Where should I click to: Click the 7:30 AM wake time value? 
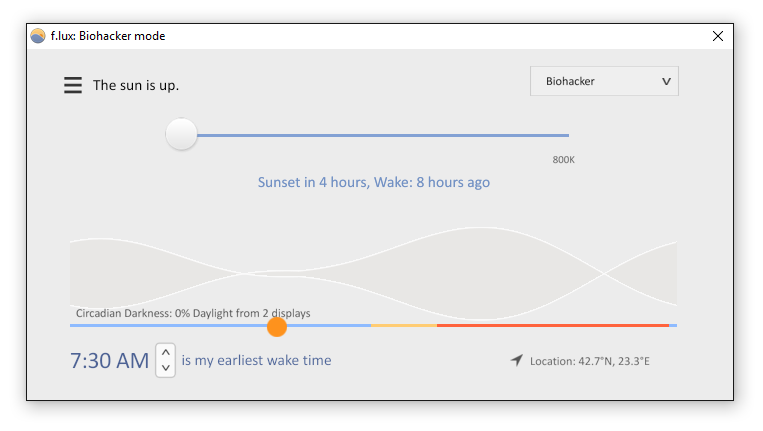coord(109,360)
